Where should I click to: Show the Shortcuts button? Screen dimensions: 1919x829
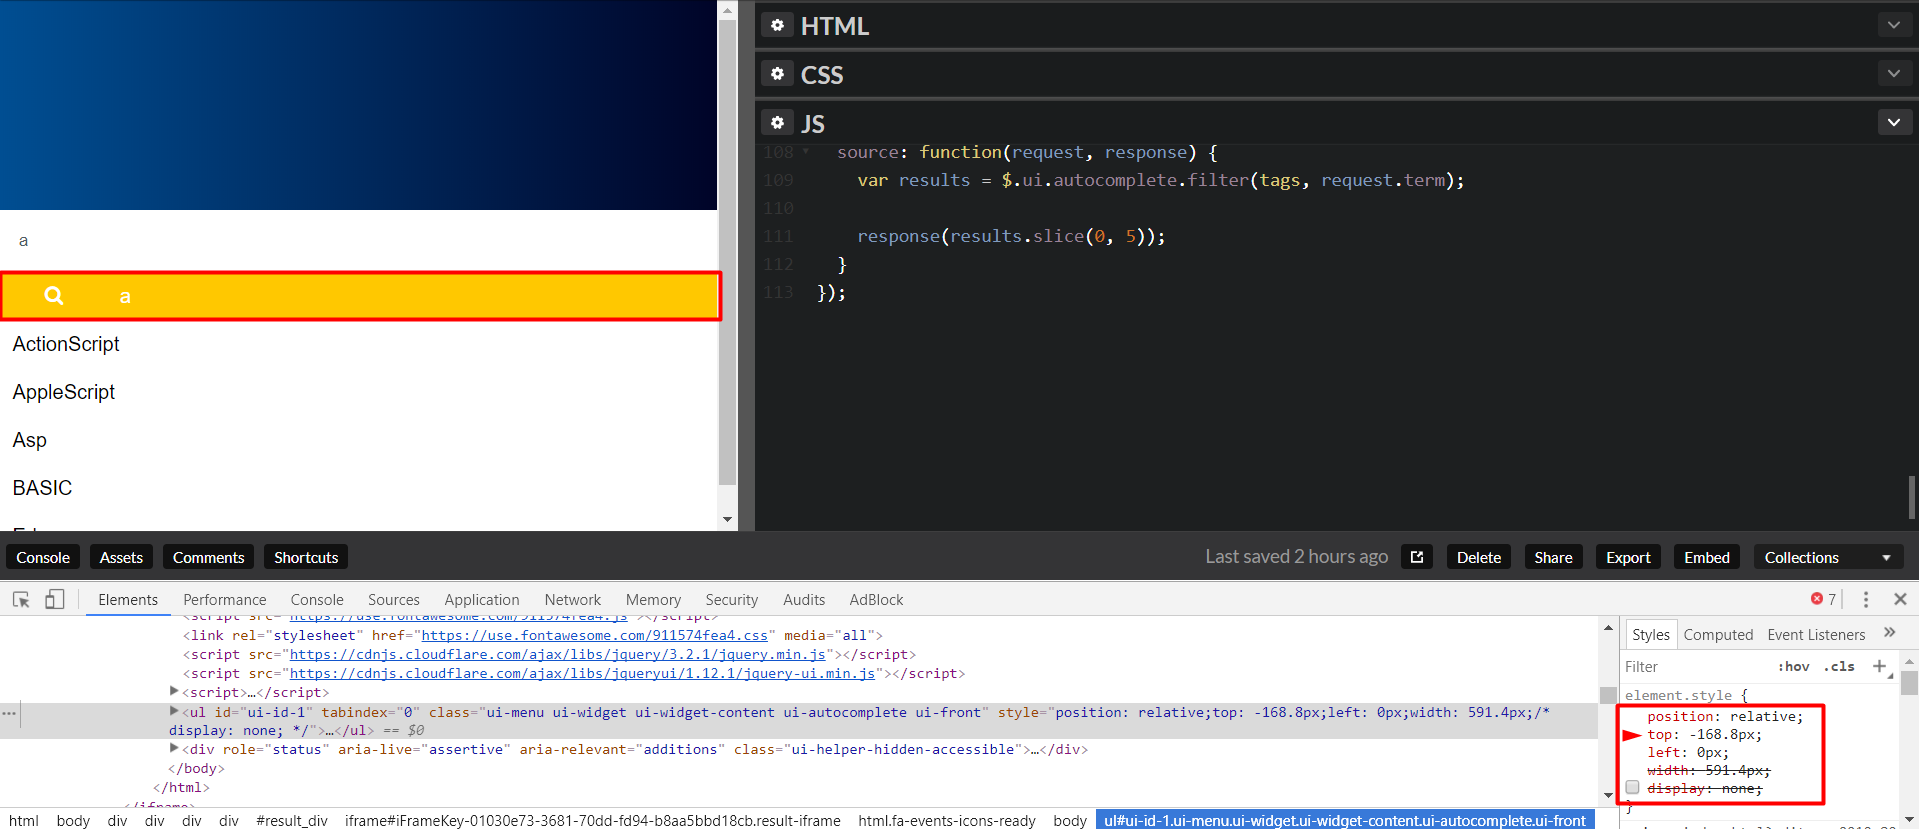click(306, 557)
